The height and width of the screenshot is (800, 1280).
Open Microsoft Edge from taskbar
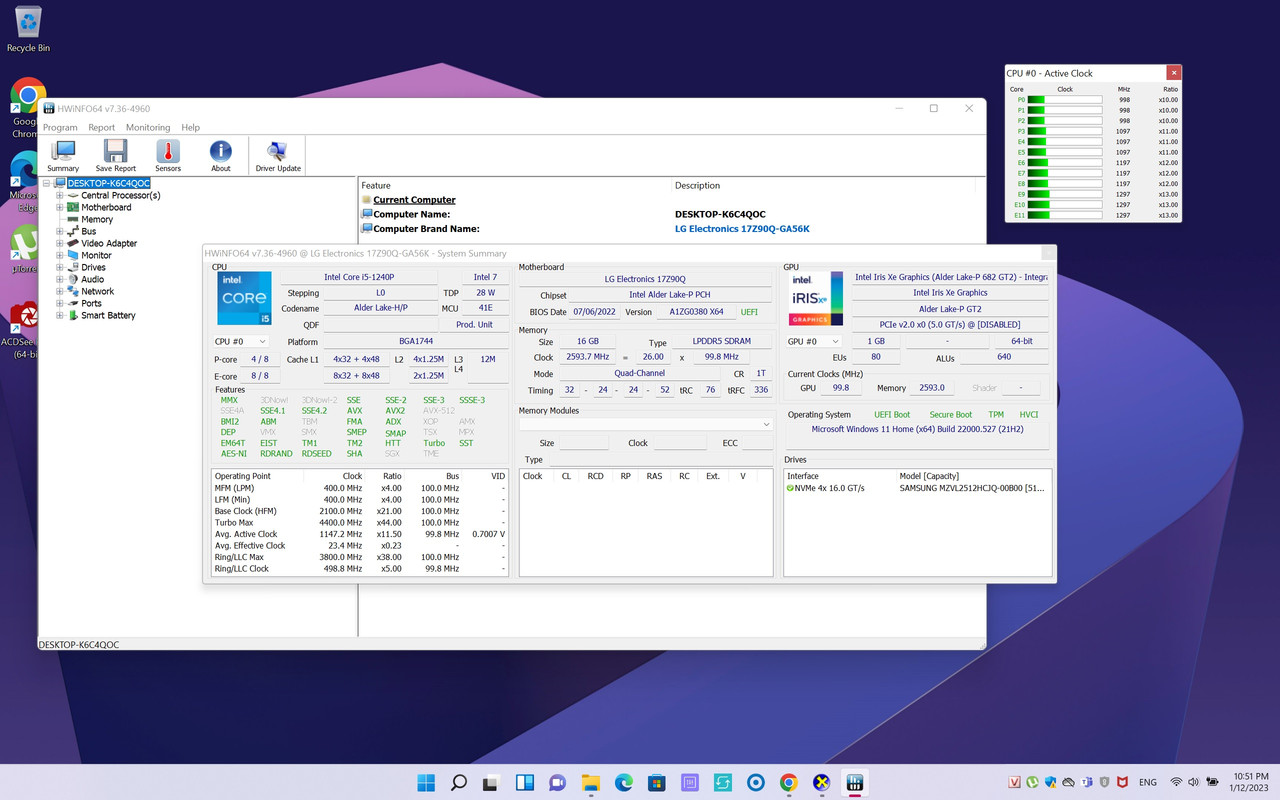coord(623,782)
